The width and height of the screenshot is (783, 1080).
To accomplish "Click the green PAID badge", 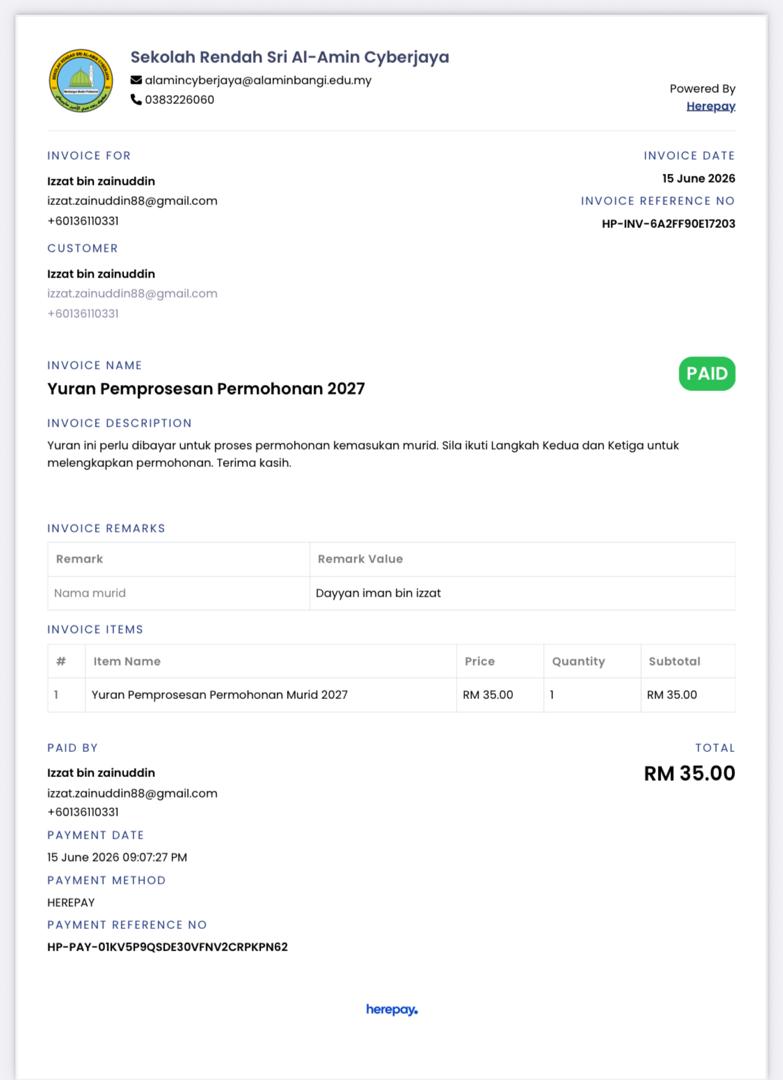I will click(707, 373).
